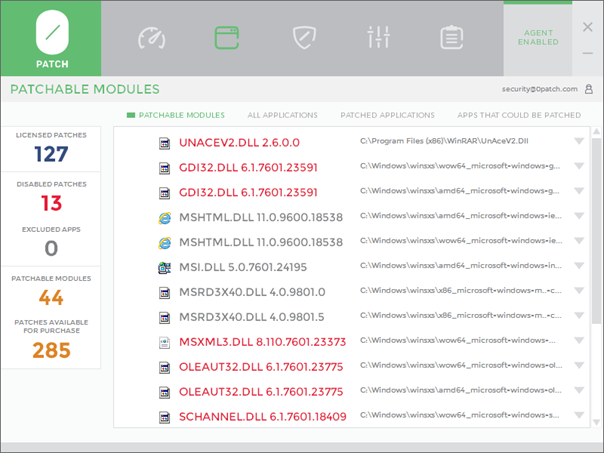604x453 pixels.
Task: Expand the SCHANNEL.DLL row arrow
Action: 579,415
